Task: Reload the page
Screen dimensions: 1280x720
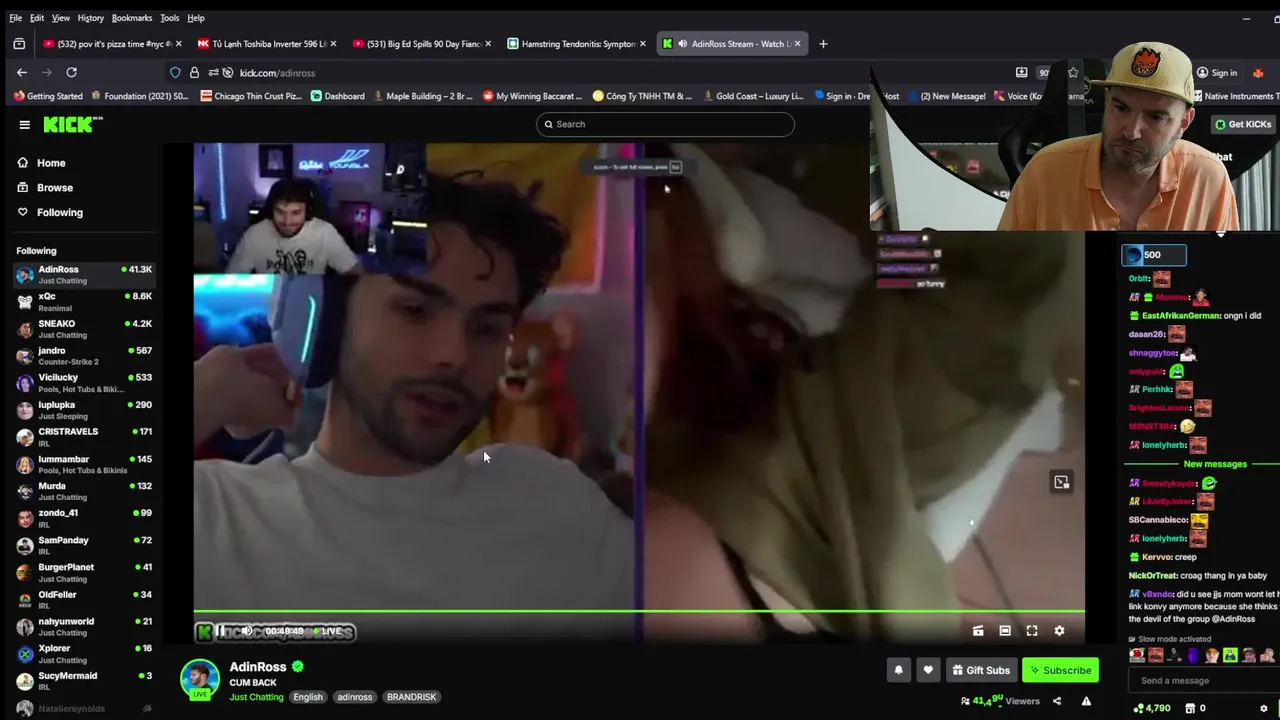Action: (x=71, y=72)
